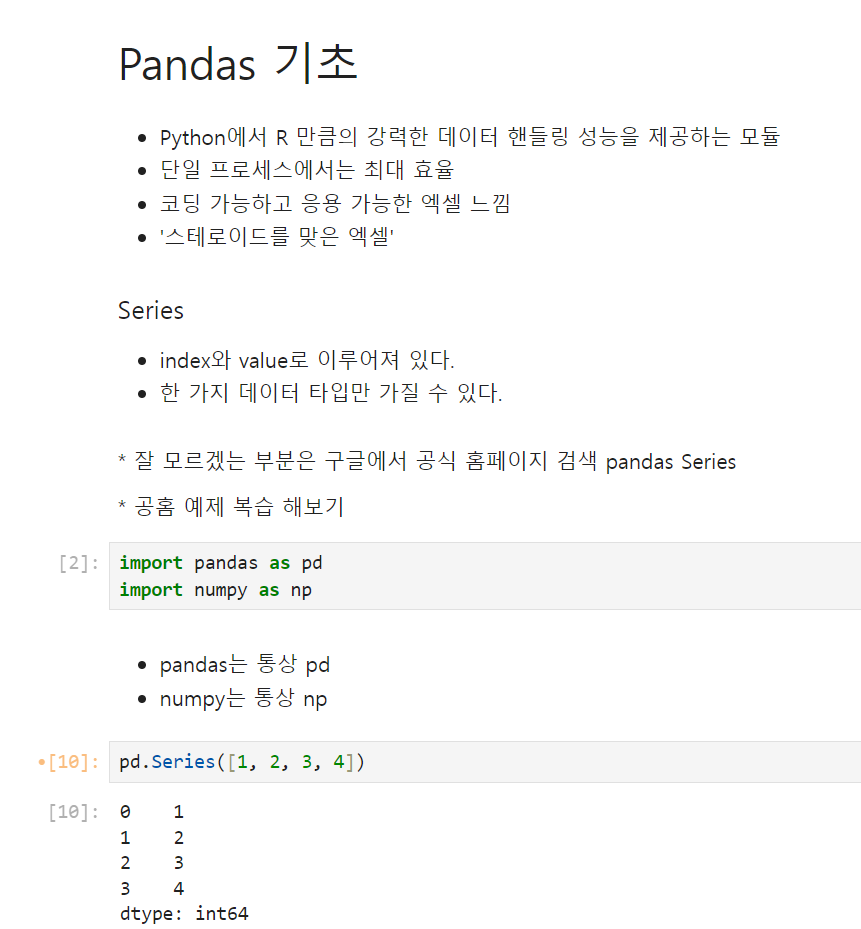Click the 'Pandas 기초' heading
This screenshot has width=861, height=929.
click(x=238, y=63)
